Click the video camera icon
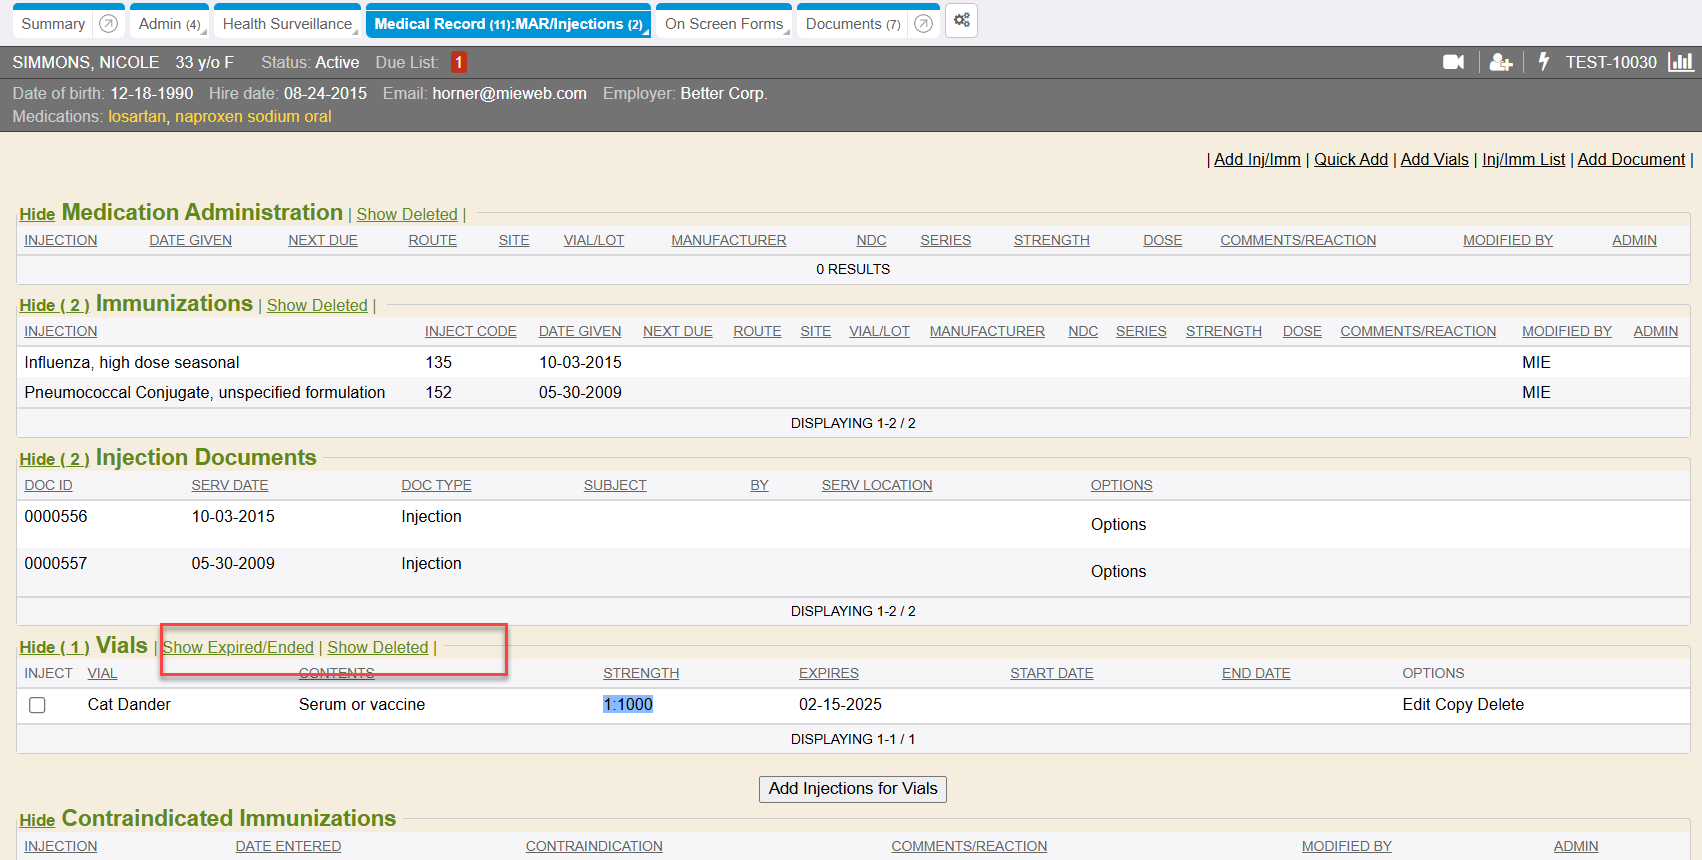This screenshot has height=860, width=1702. coord(1453,62)
